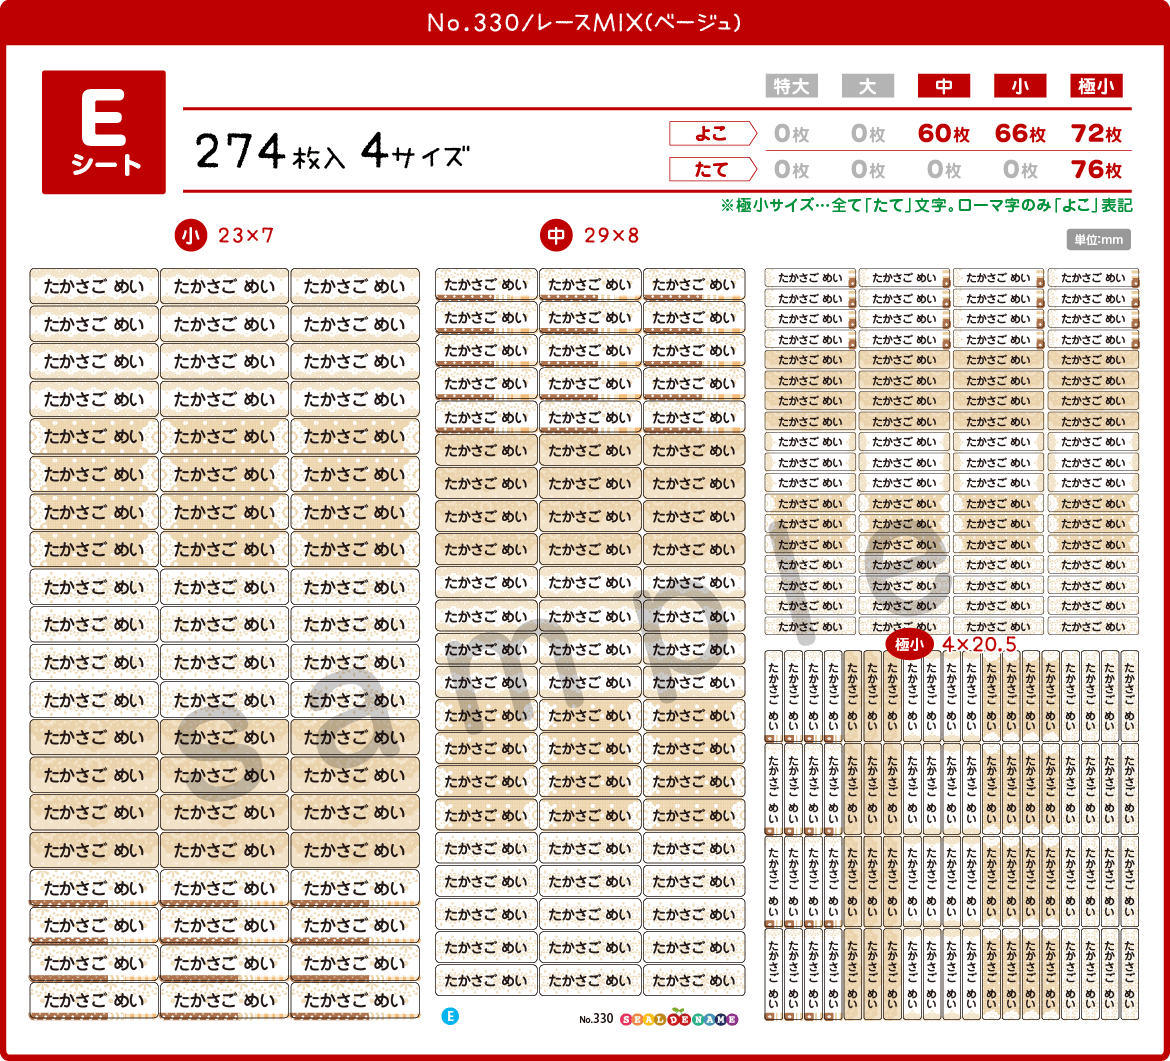Select the red 中 tag in header table
1170x1061 pixels.
[944, 86]
